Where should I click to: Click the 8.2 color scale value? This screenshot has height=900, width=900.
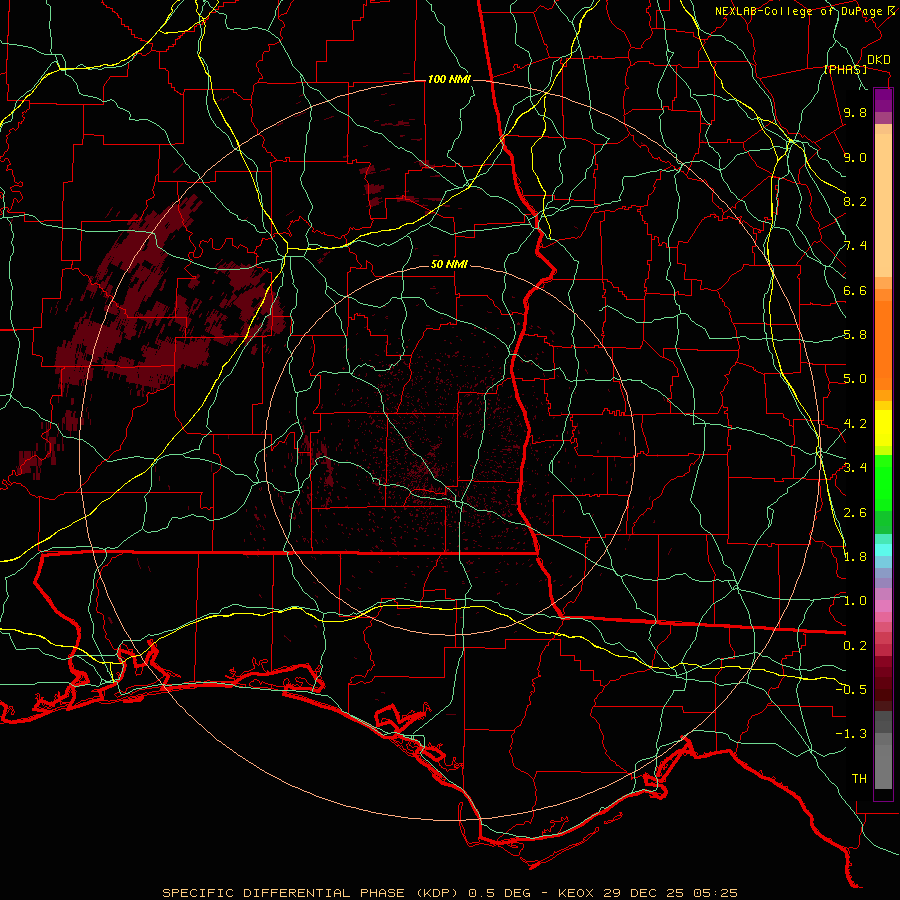[855, 201]
